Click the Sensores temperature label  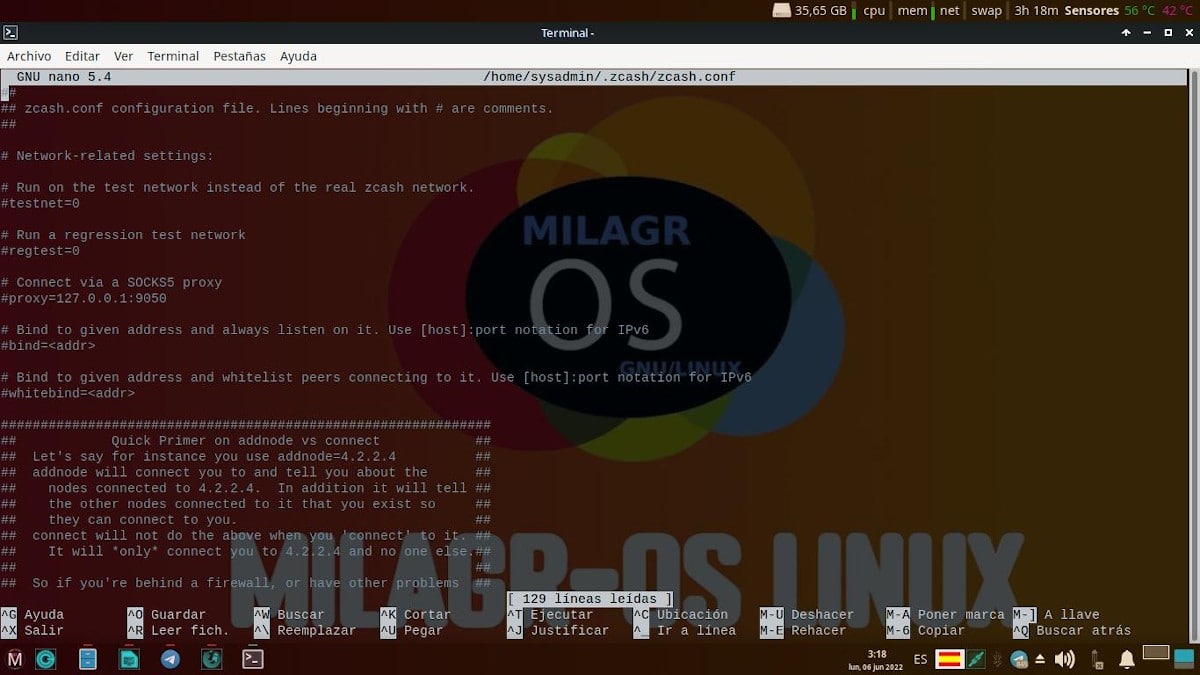click(x=1091, y=11)
